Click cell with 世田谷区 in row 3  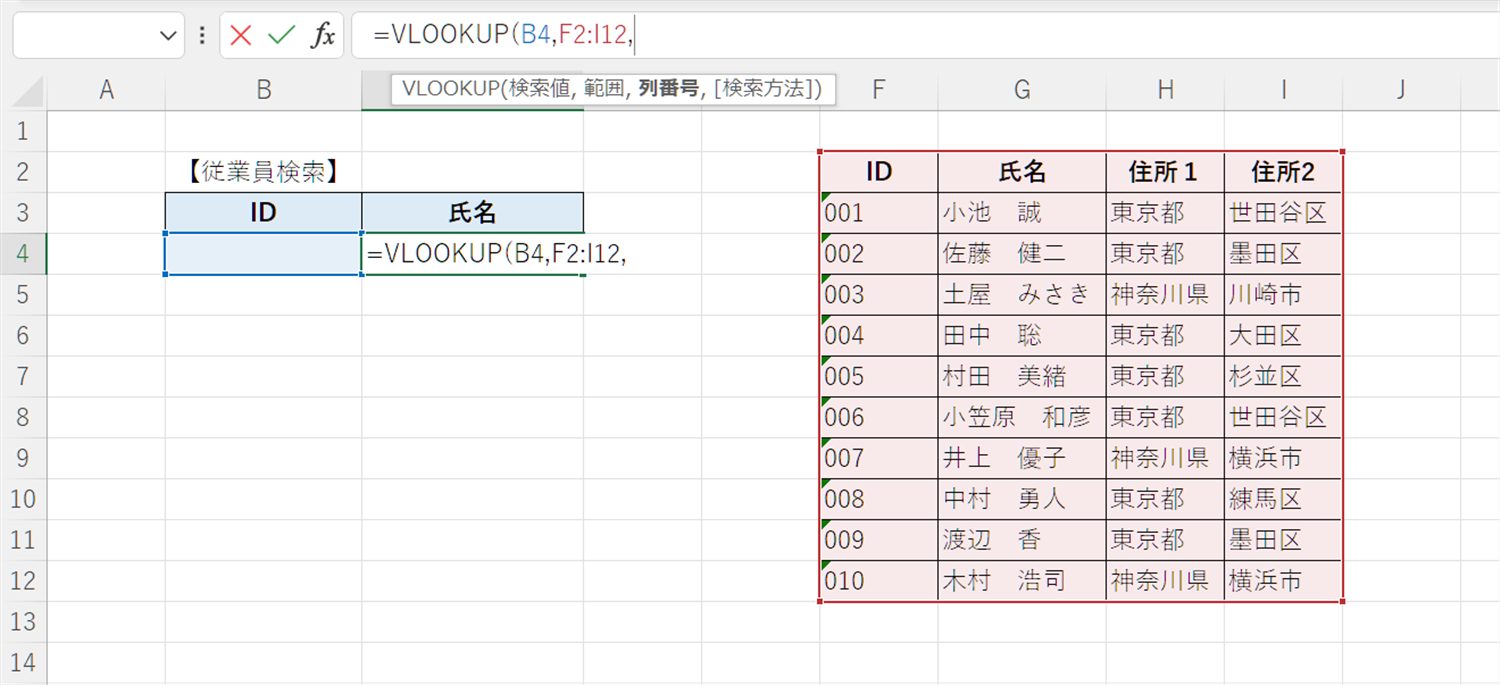[x=1282, y=213]
